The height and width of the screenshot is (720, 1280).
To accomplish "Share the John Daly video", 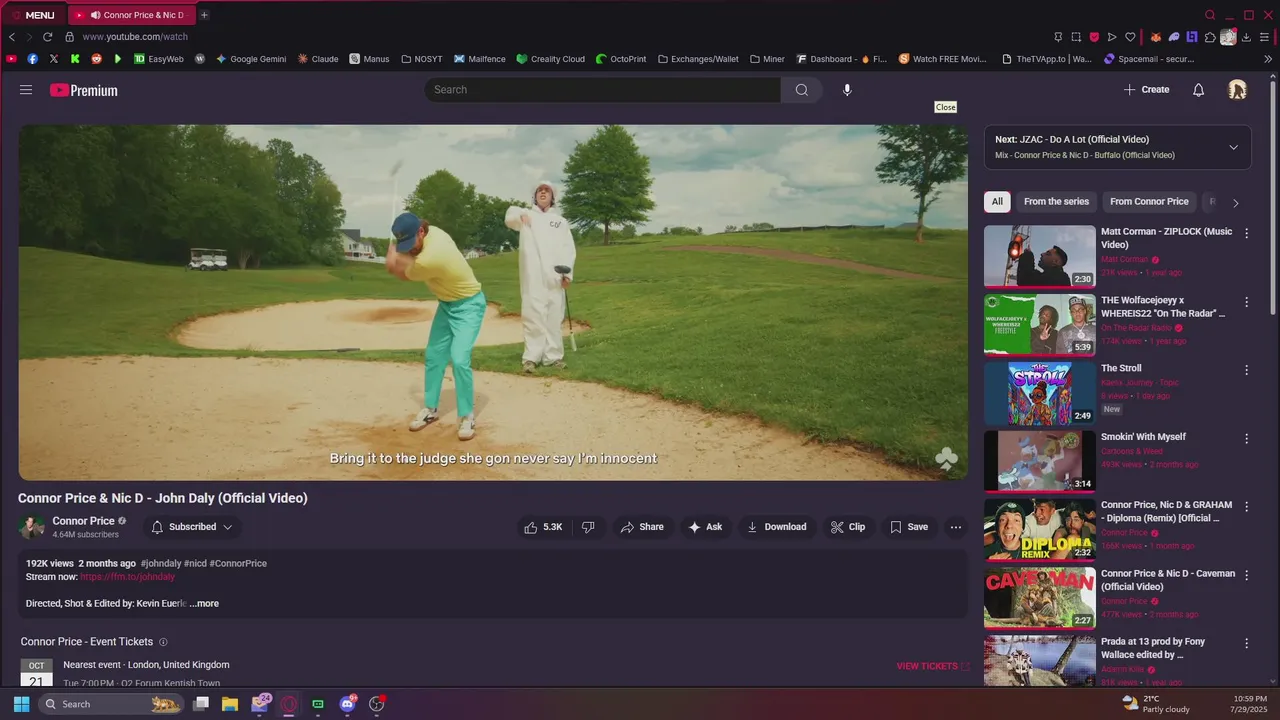I will coord(642,527).
